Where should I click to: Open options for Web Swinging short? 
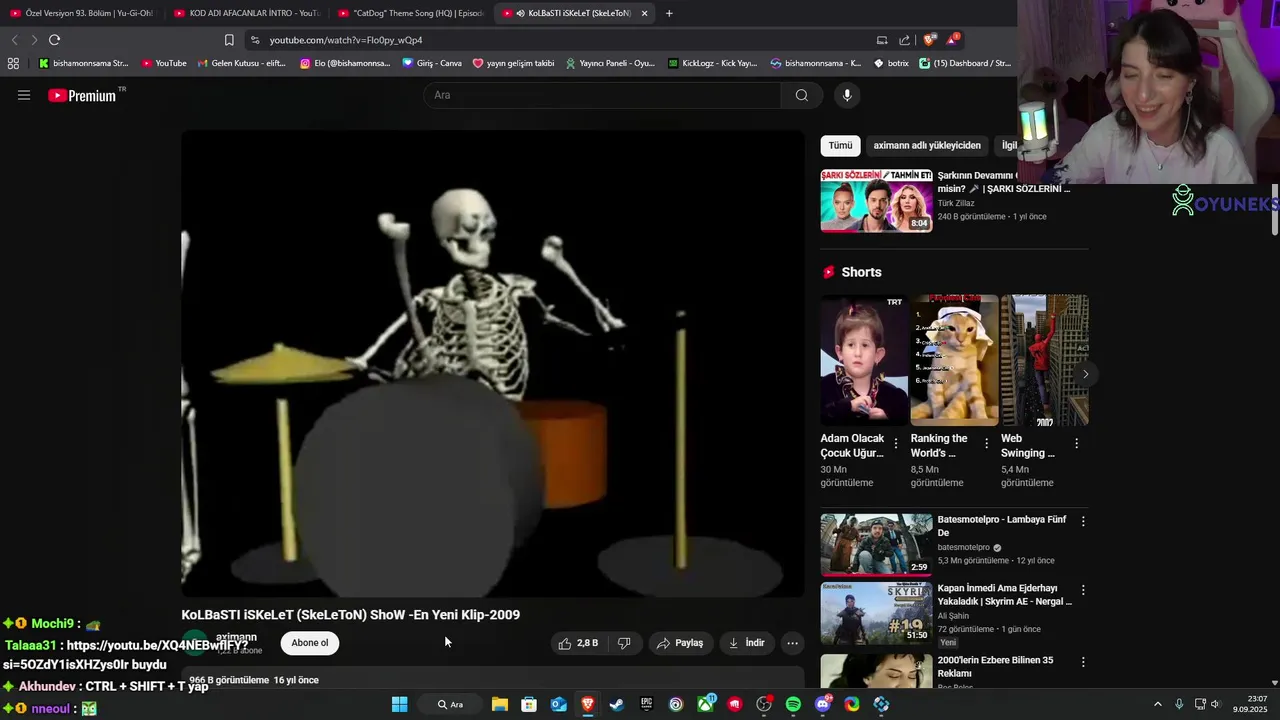1076,443
